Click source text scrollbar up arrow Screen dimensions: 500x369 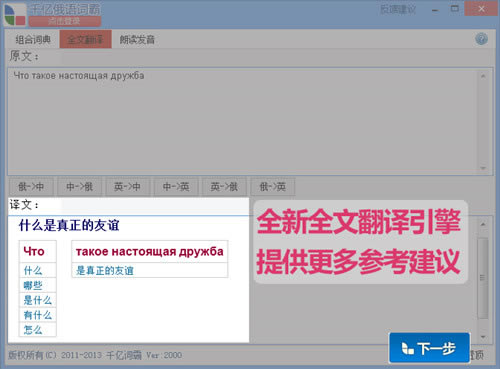(483, 76)
